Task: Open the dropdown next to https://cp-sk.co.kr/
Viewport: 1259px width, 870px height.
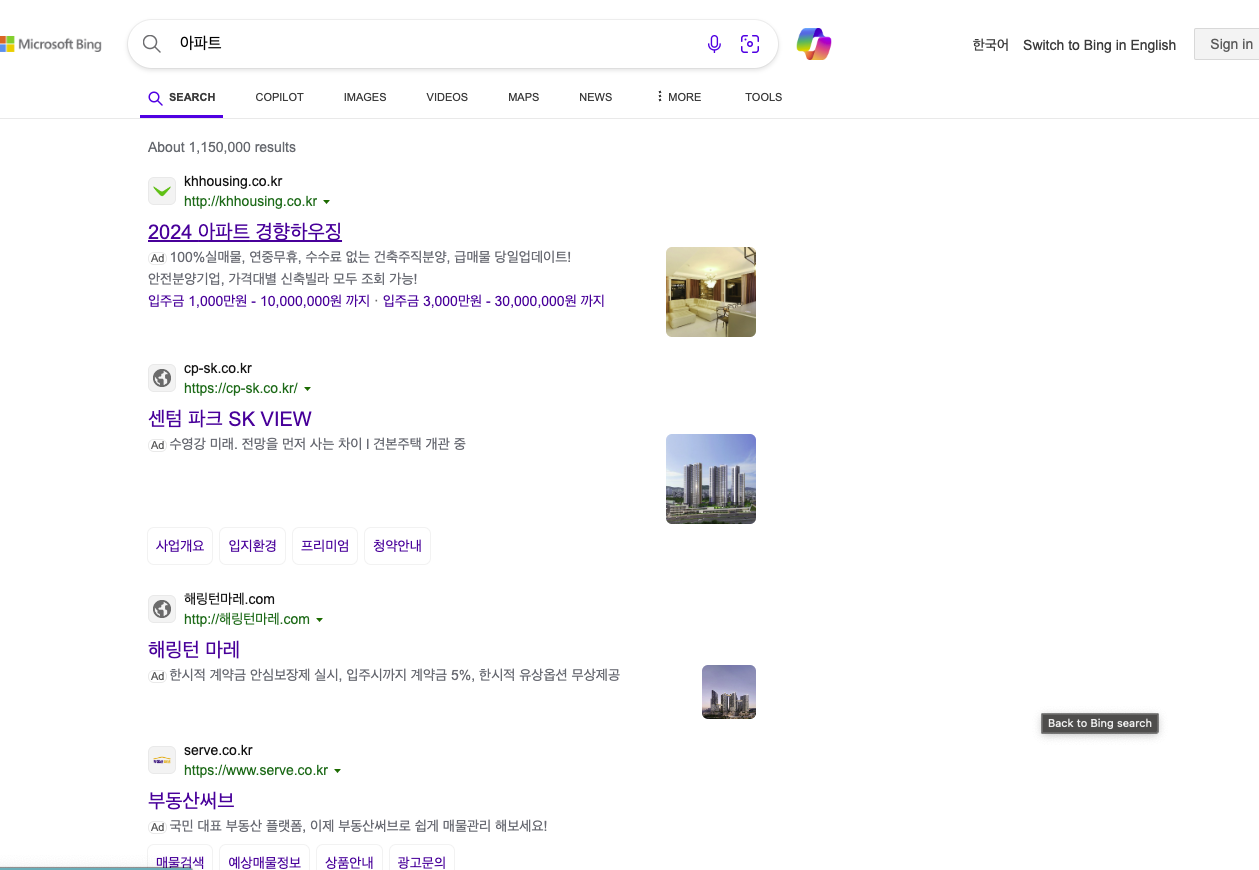Action: tap(309, 388)
